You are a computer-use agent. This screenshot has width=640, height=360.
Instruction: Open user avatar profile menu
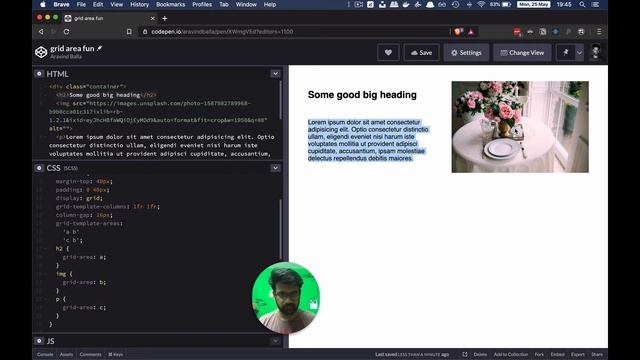click(x=596, y=52)
